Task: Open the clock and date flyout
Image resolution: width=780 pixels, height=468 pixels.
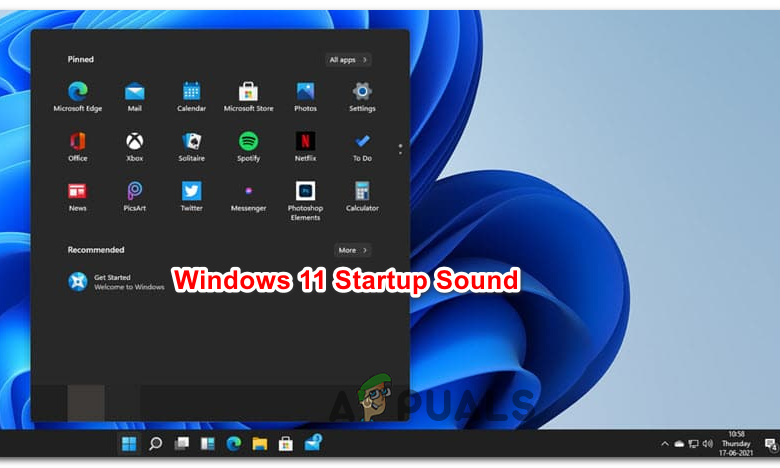Action: (736, 443)
